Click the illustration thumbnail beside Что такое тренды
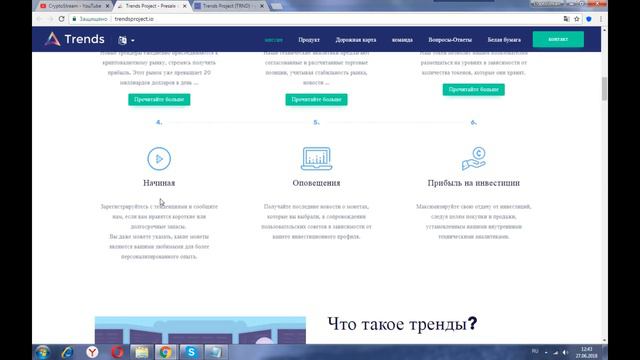Screen dimensions: 640x360 (x=200, y=330)
